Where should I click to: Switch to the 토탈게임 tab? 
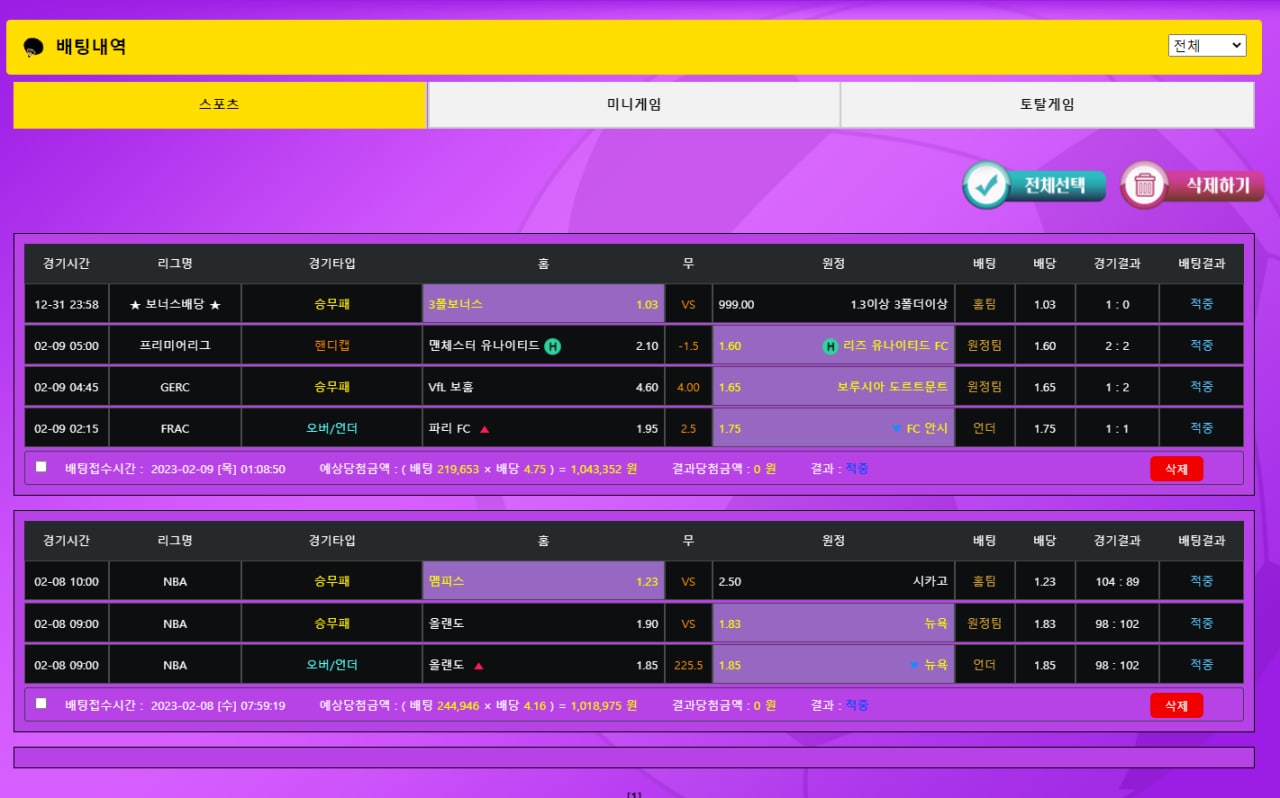click(x=1047, y=105)
